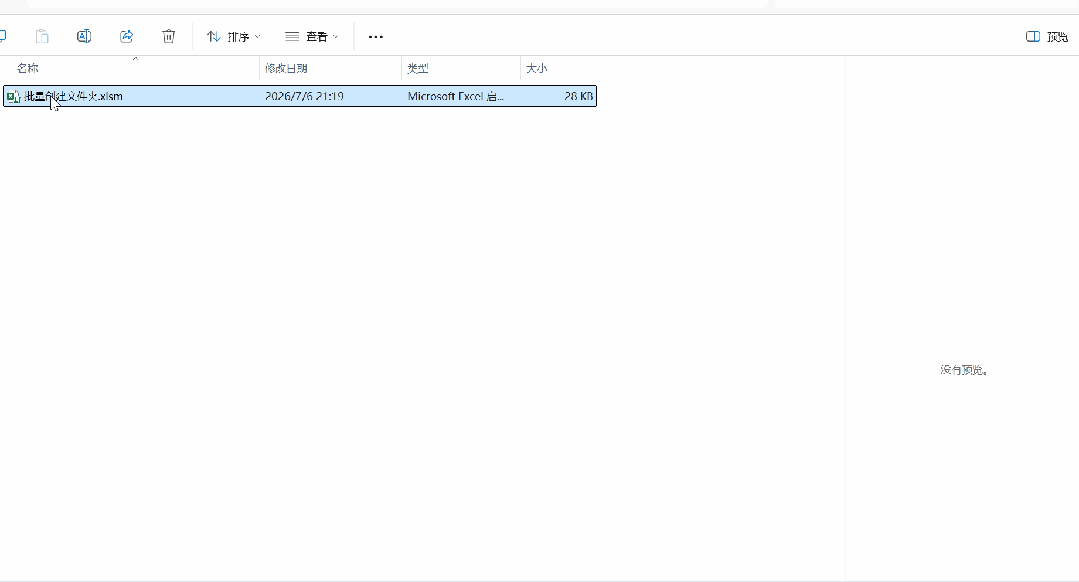Click the 大小 column header

(x=537, y=68)
